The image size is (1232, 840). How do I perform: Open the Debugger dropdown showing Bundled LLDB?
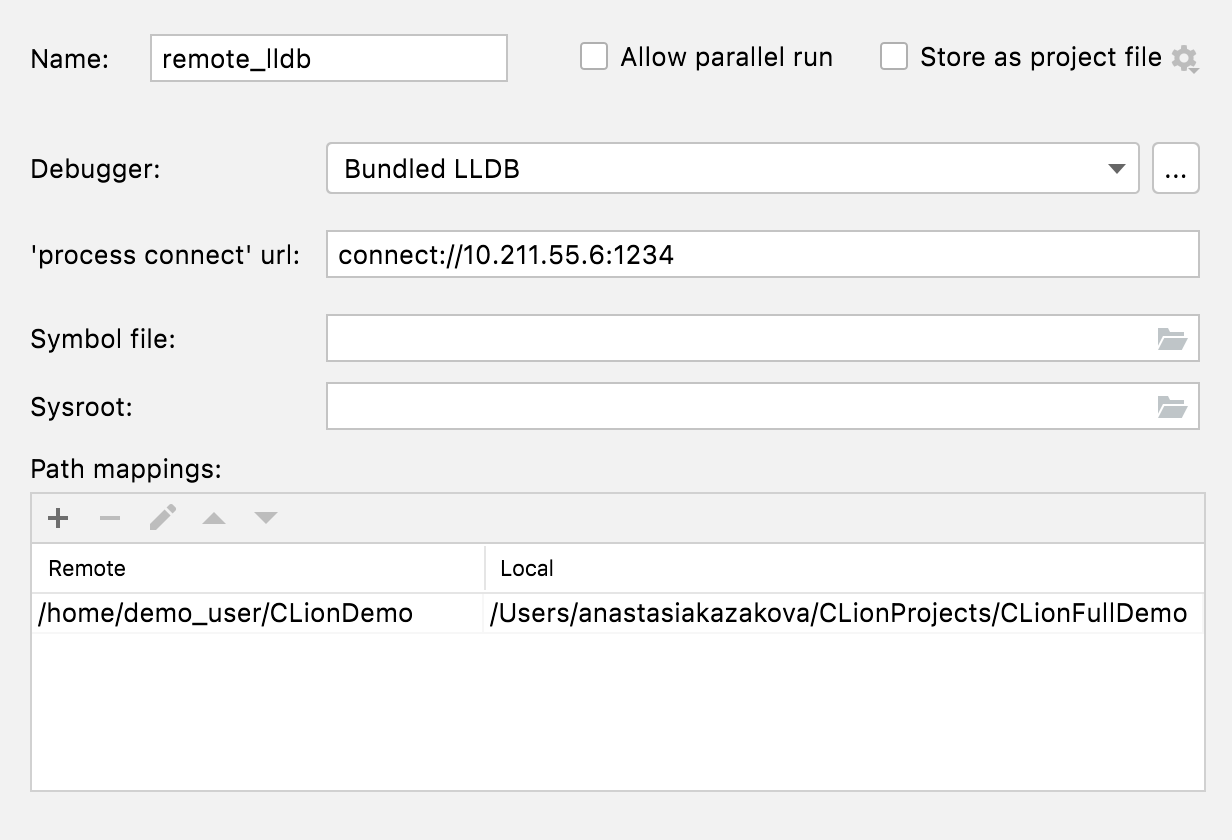click(x=732, y=169)
